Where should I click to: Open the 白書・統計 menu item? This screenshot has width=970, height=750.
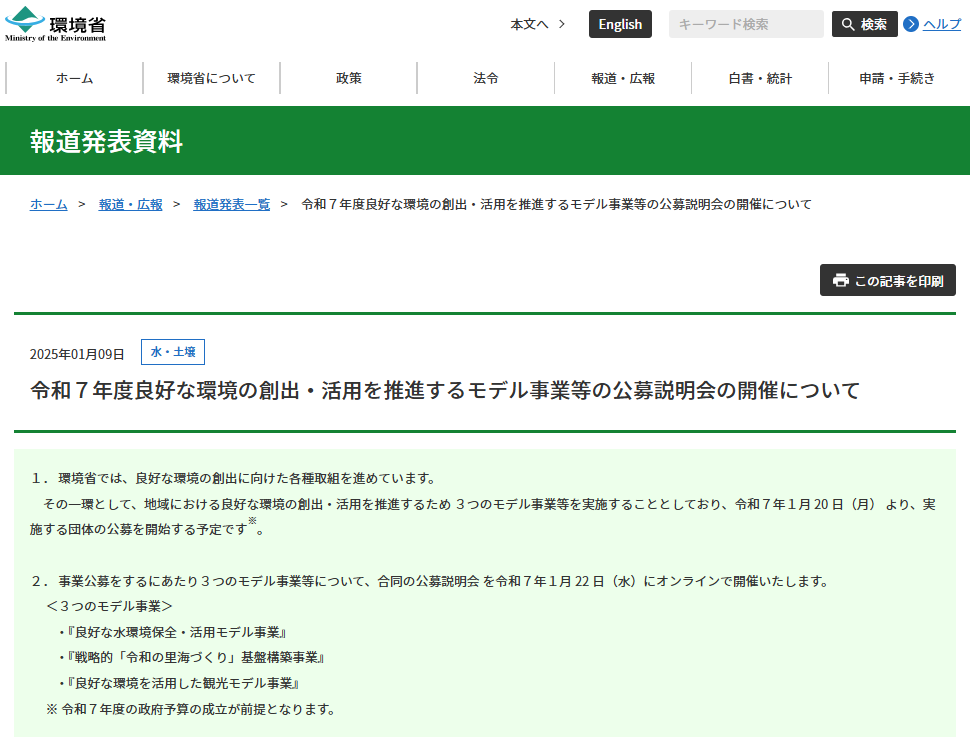758,77
